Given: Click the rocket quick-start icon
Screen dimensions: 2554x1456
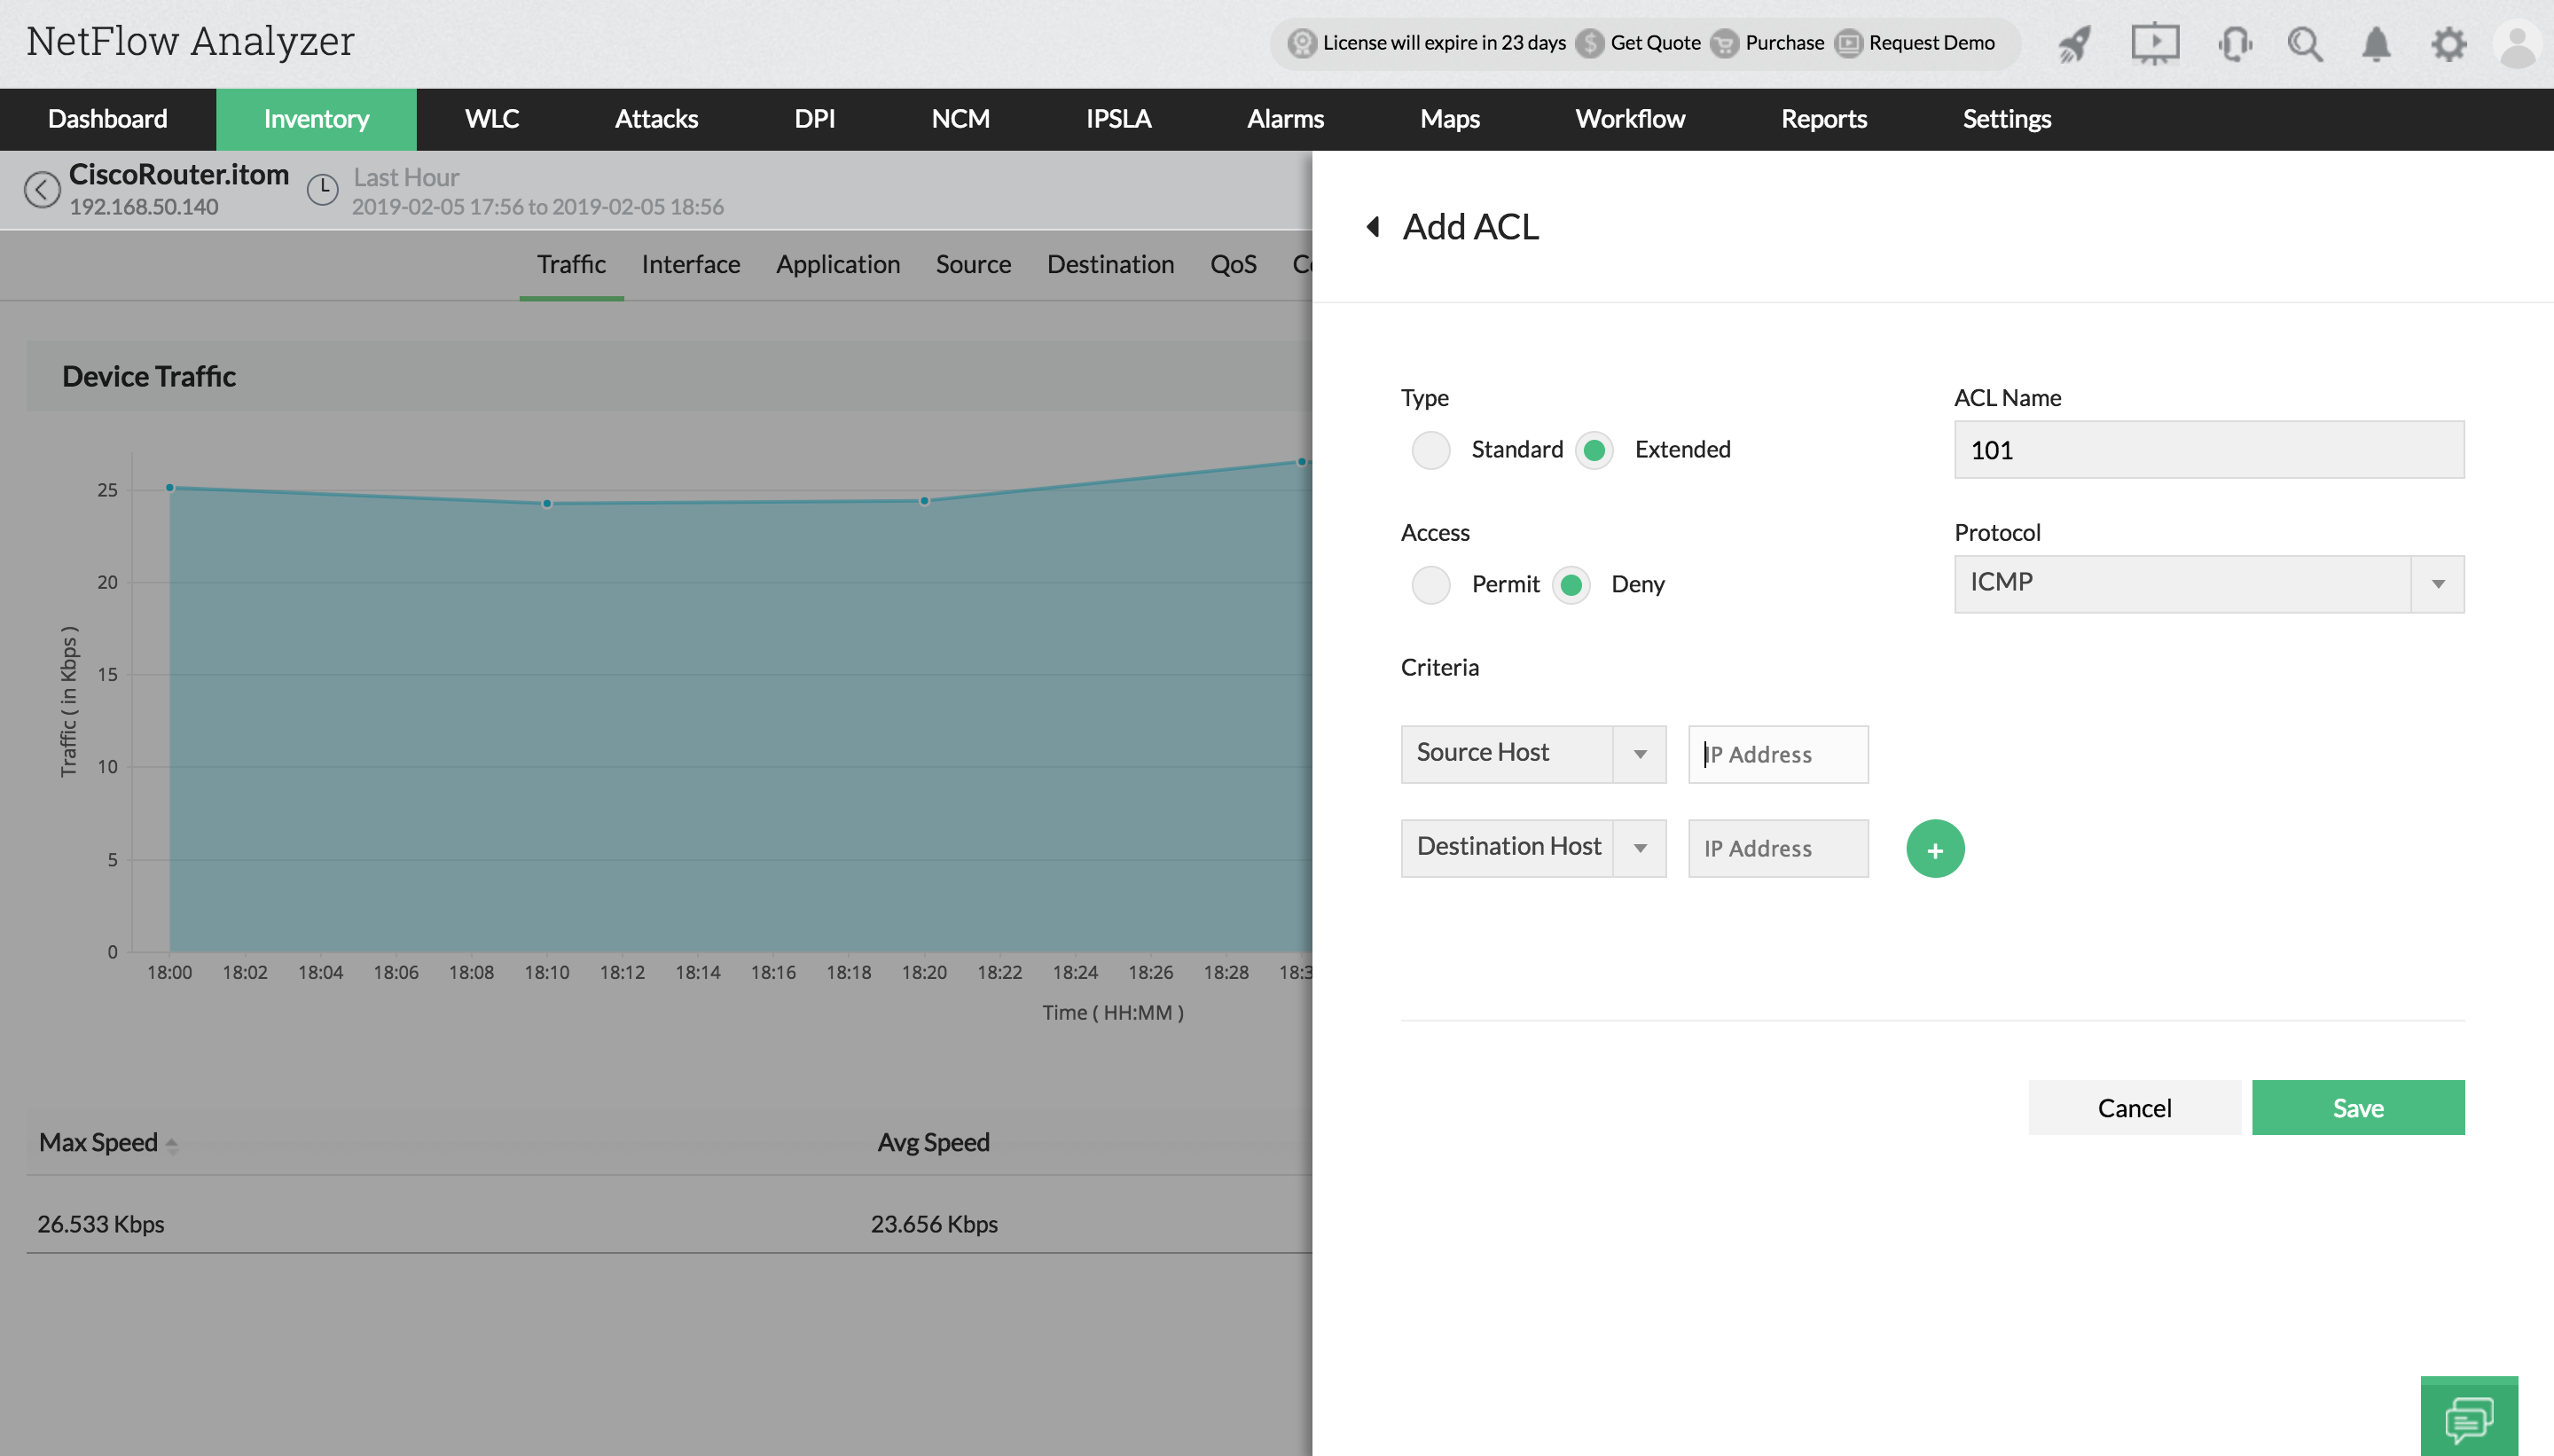Looking at the screenshot, I should click(2075, 44).
